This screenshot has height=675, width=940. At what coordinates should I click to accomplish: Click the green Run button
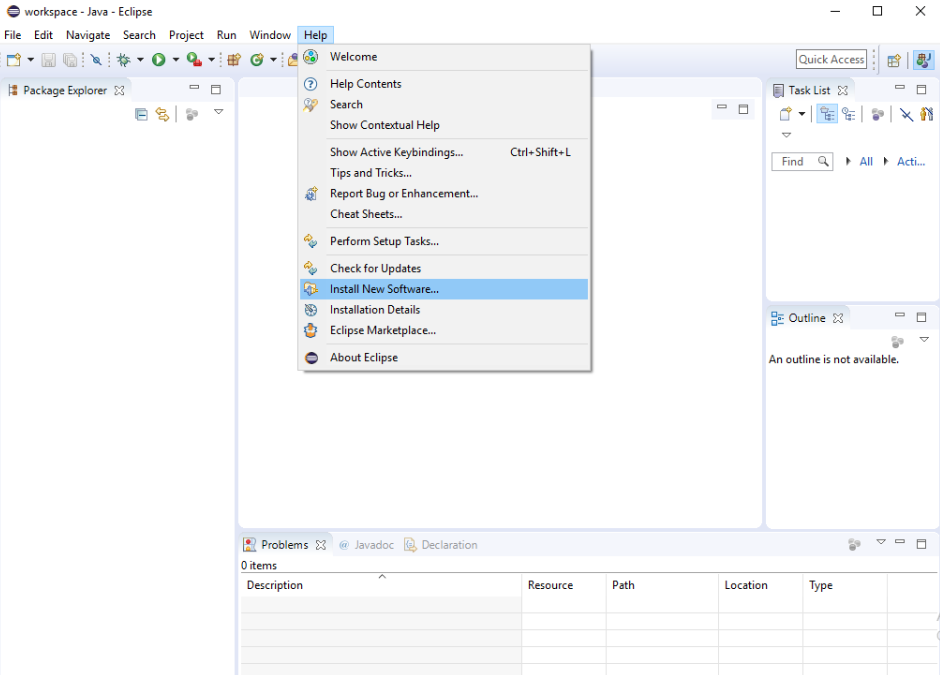[159, 59]
